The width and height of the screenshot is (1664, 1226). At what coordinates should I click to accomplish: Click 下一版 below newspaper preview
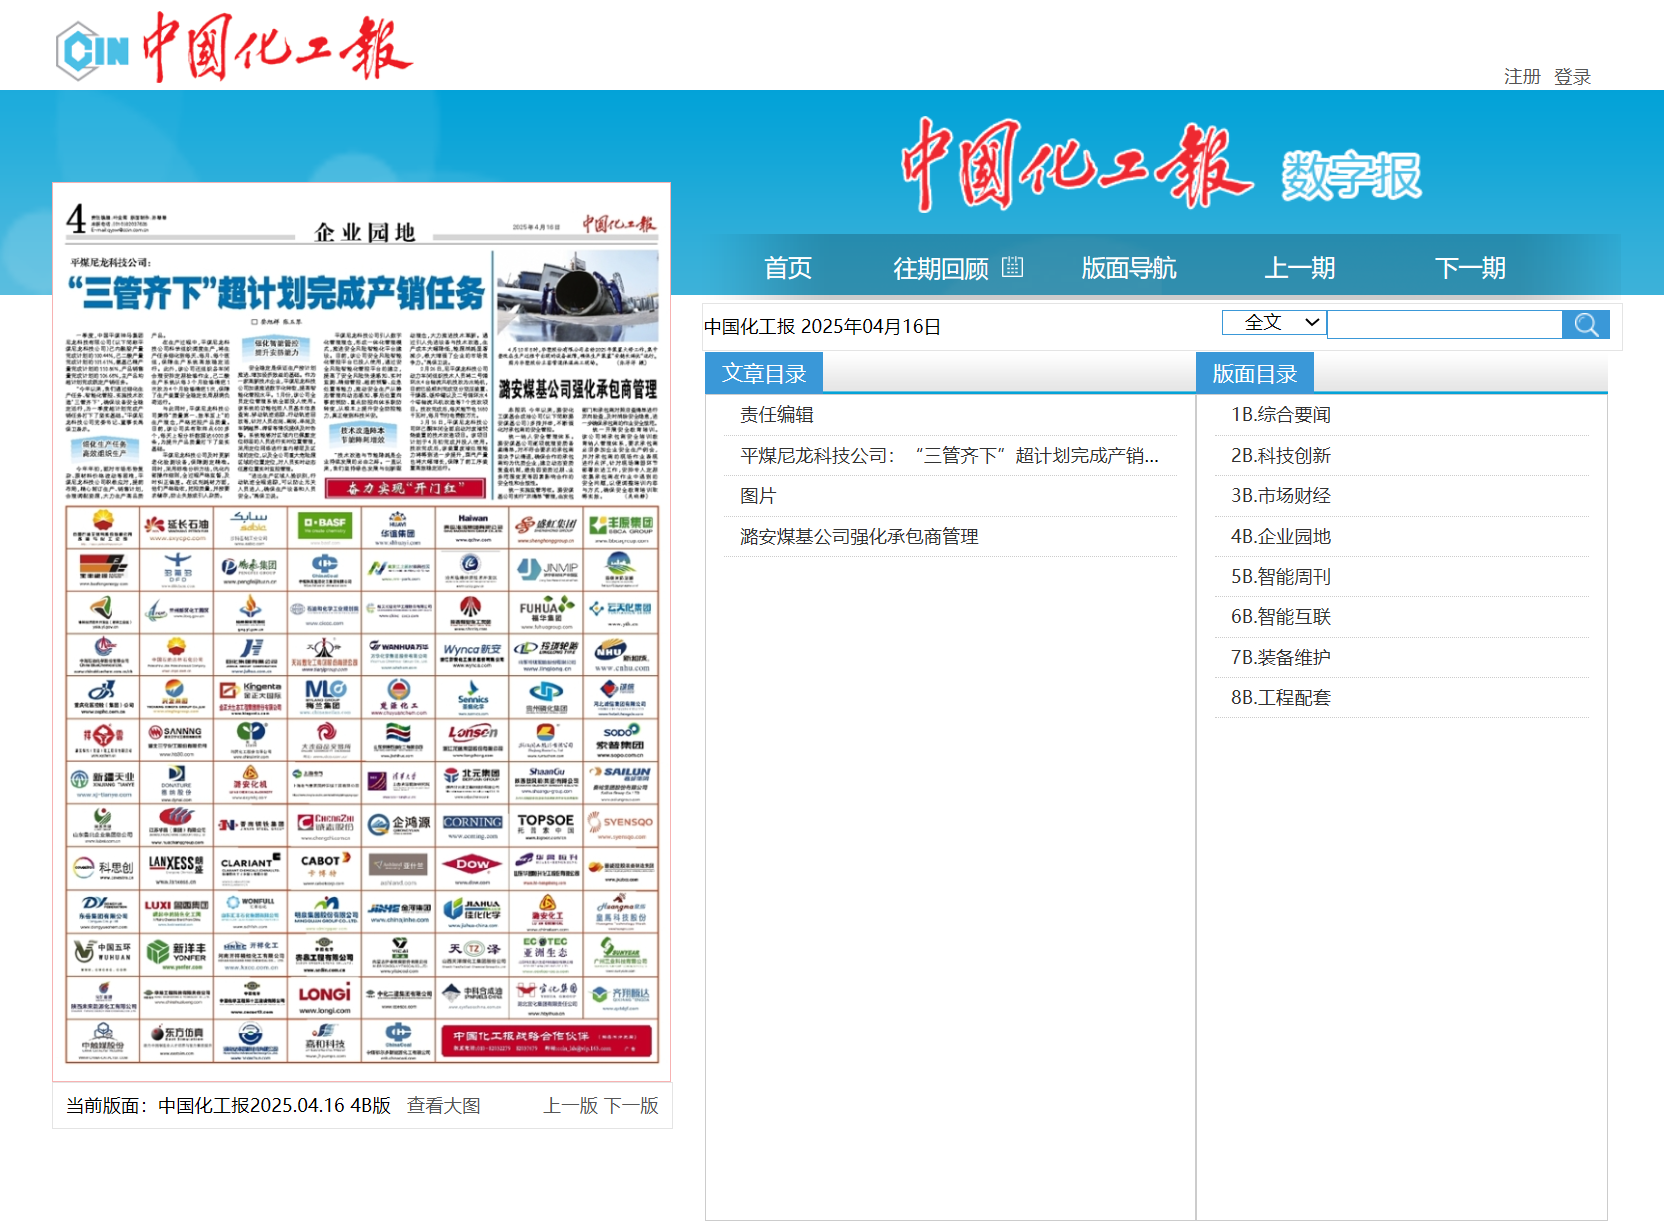click(x=631, y=1105)
